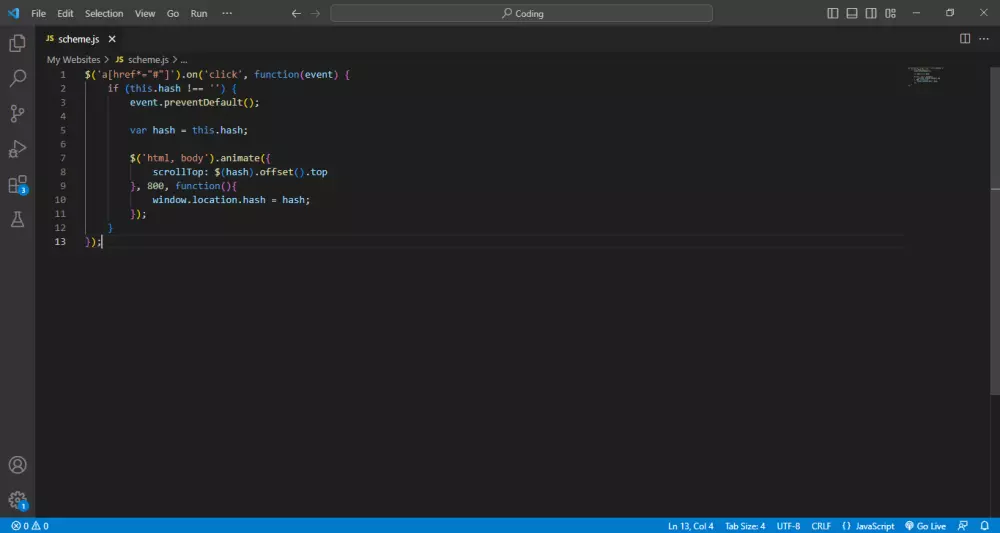1000x533 pixels.
Task: Click 'click' string on line 1
Action: point(223,75)
